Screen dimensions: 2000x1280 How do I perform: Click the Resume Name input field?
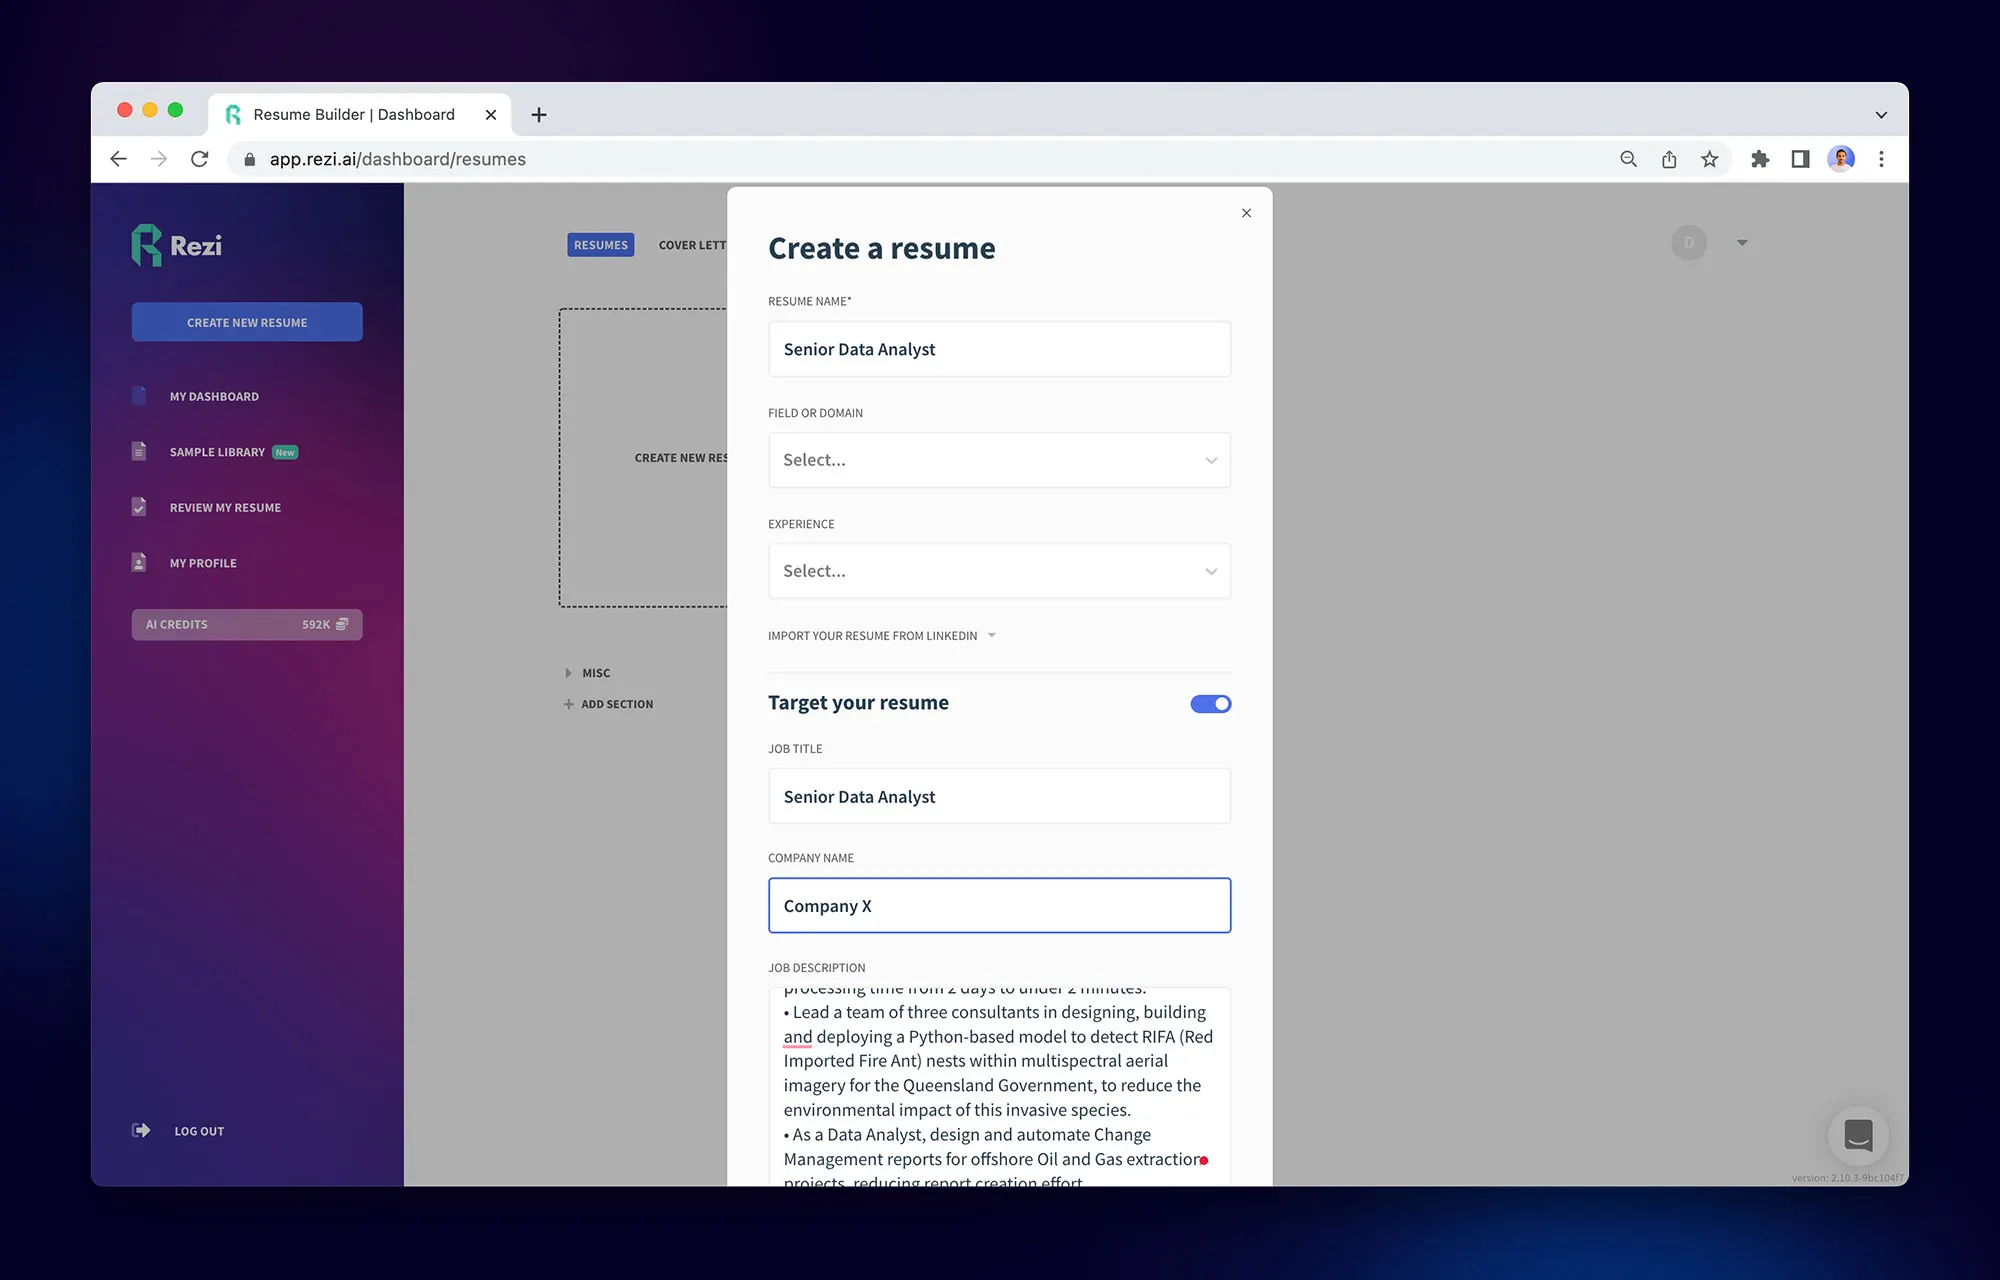point(999,349)
